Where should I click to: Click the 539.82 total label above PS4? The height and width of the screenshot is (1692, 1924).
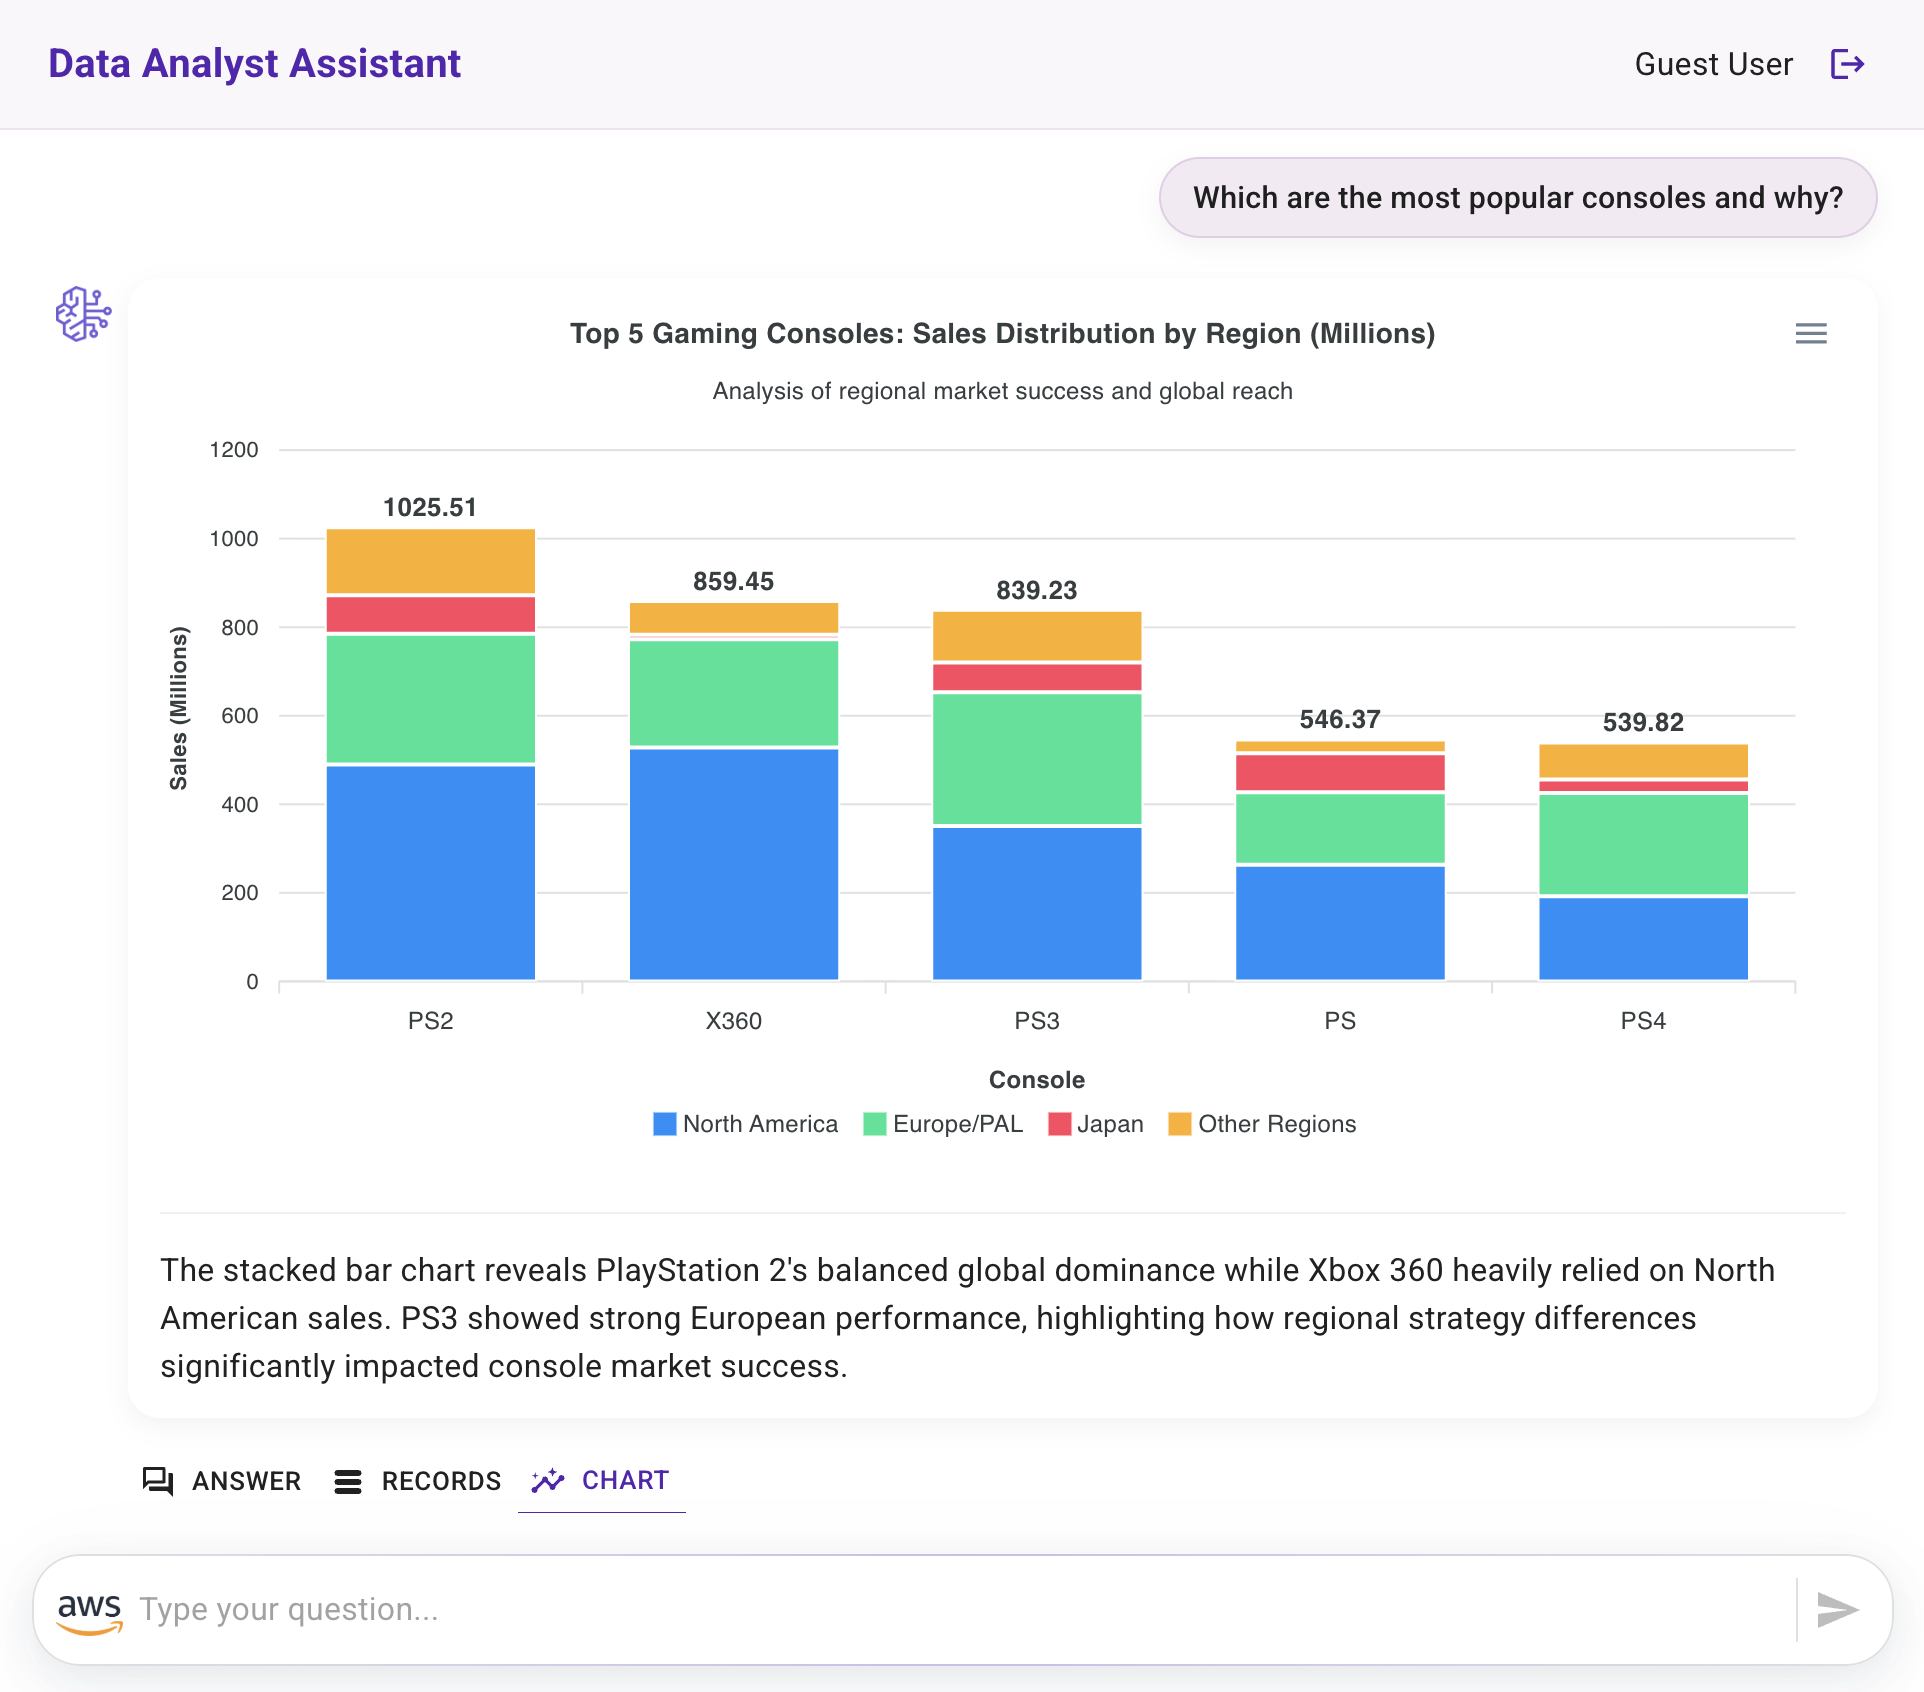coord(1643,722)
